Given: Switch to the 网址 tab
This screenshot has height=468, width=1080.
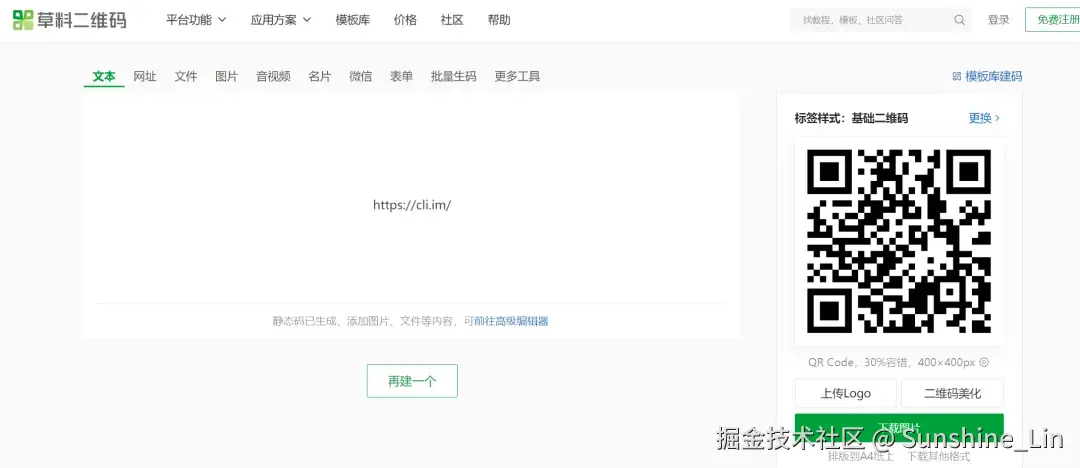Looking at the screenshot, I should pos(145,77).
